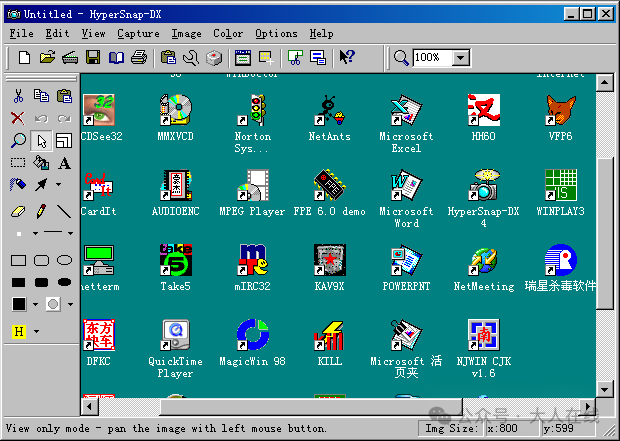Screen dimensions: 620x441
Task: Click the yellow H highlighter swatch
Action: [x=19, y=331]
